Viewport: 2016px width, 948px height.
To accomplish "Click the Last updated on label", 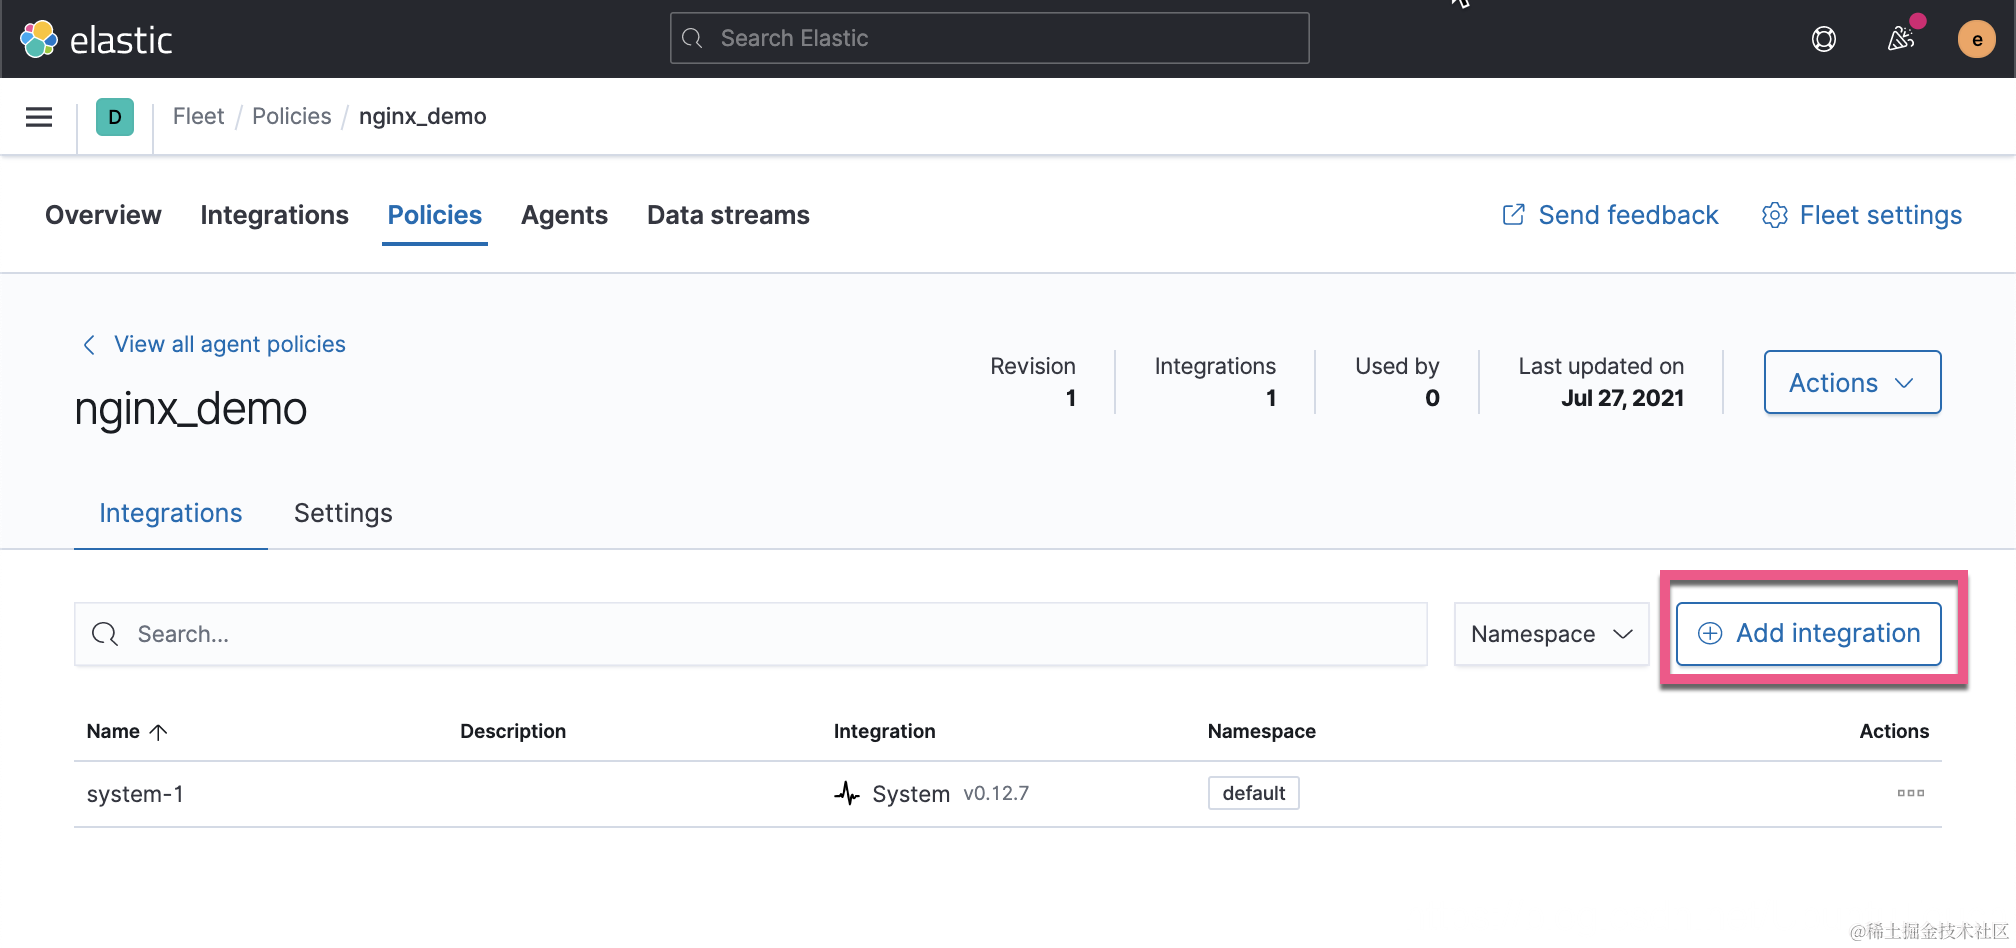I will click(1601, 366).
